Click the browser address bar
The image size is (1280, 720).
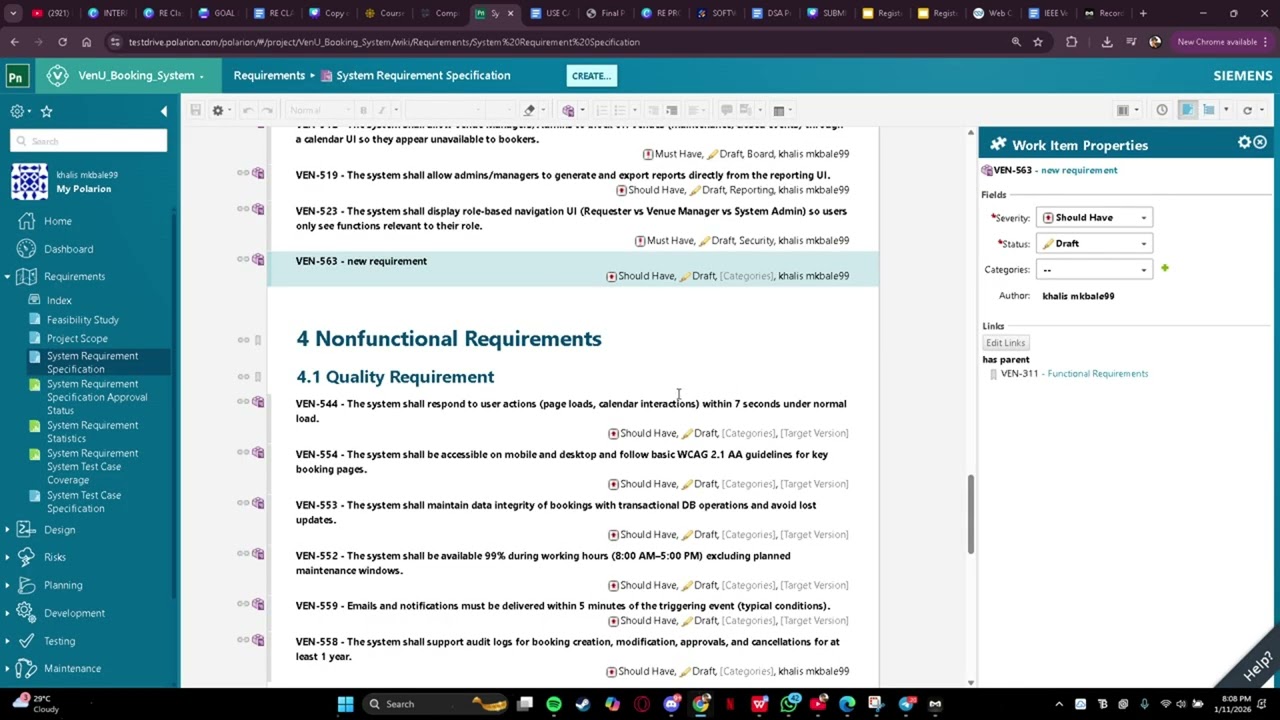560,42
